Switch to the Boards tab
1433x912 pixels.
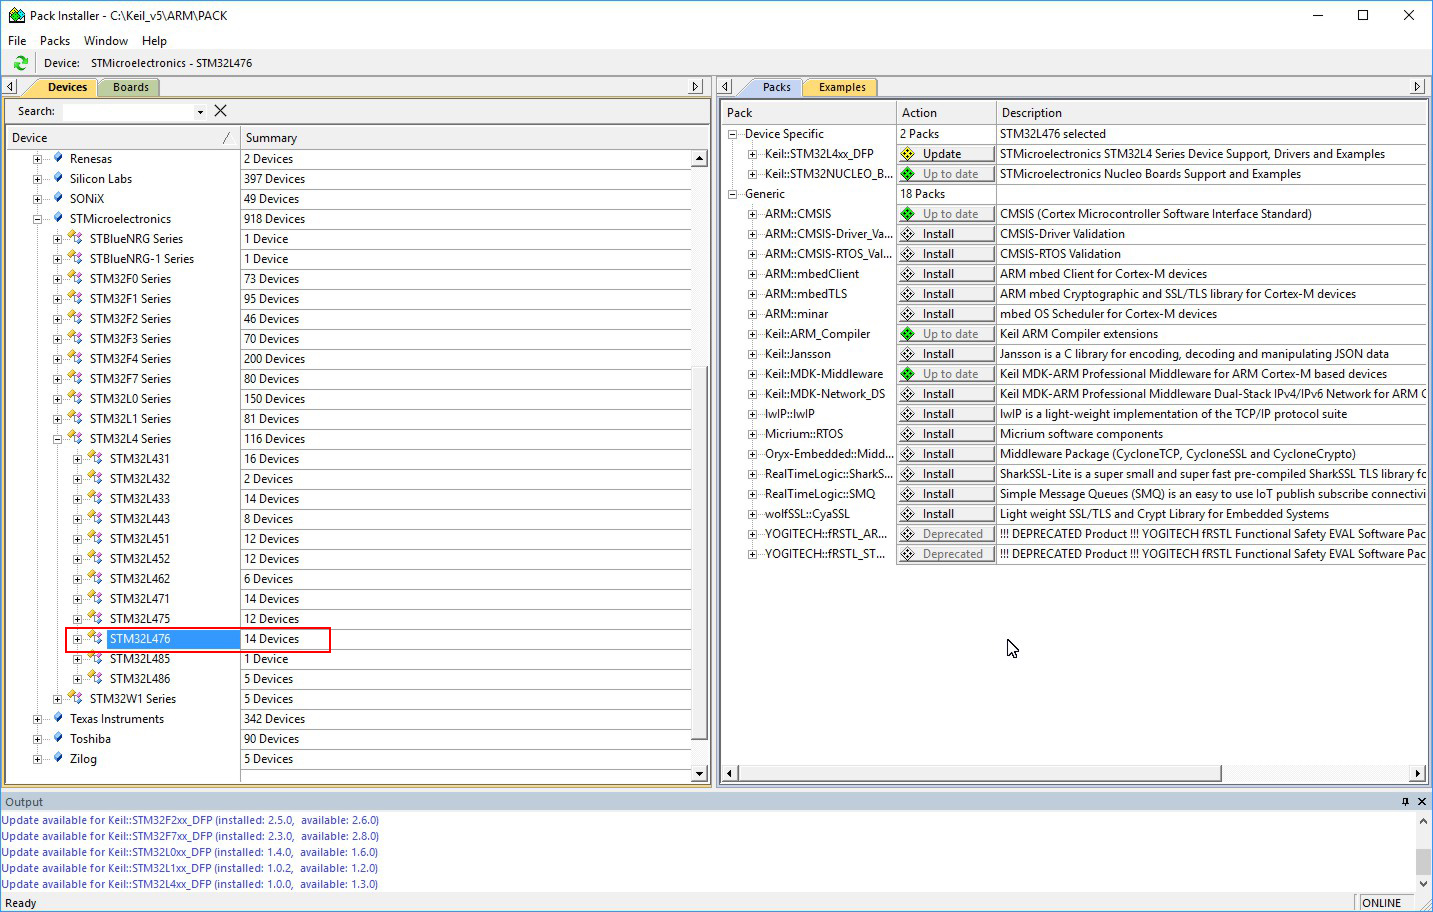pyautogui.click(x=130, y=87)
